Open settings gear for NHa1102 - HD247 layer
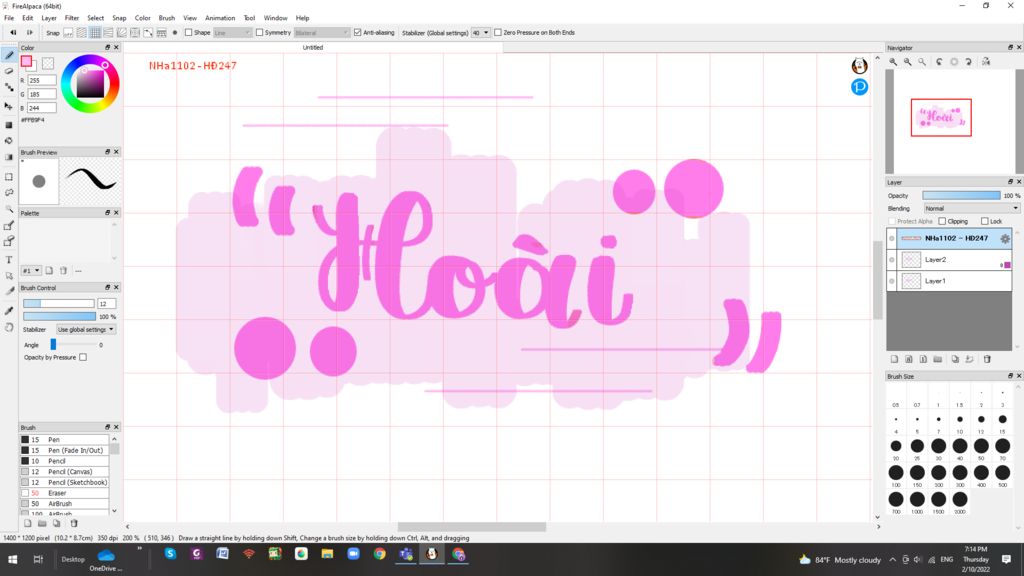 pyautogui.click(x=1004, y=239)
